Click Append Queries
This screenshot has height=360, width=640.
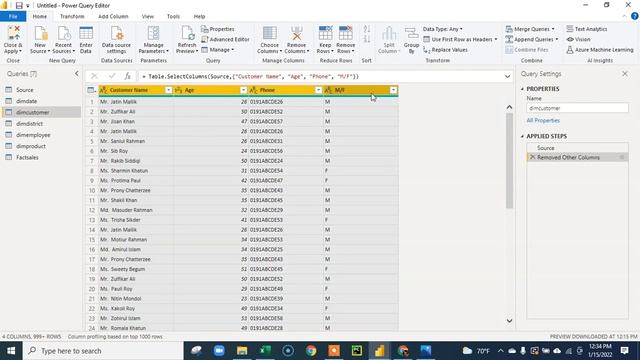coord(531,39)
